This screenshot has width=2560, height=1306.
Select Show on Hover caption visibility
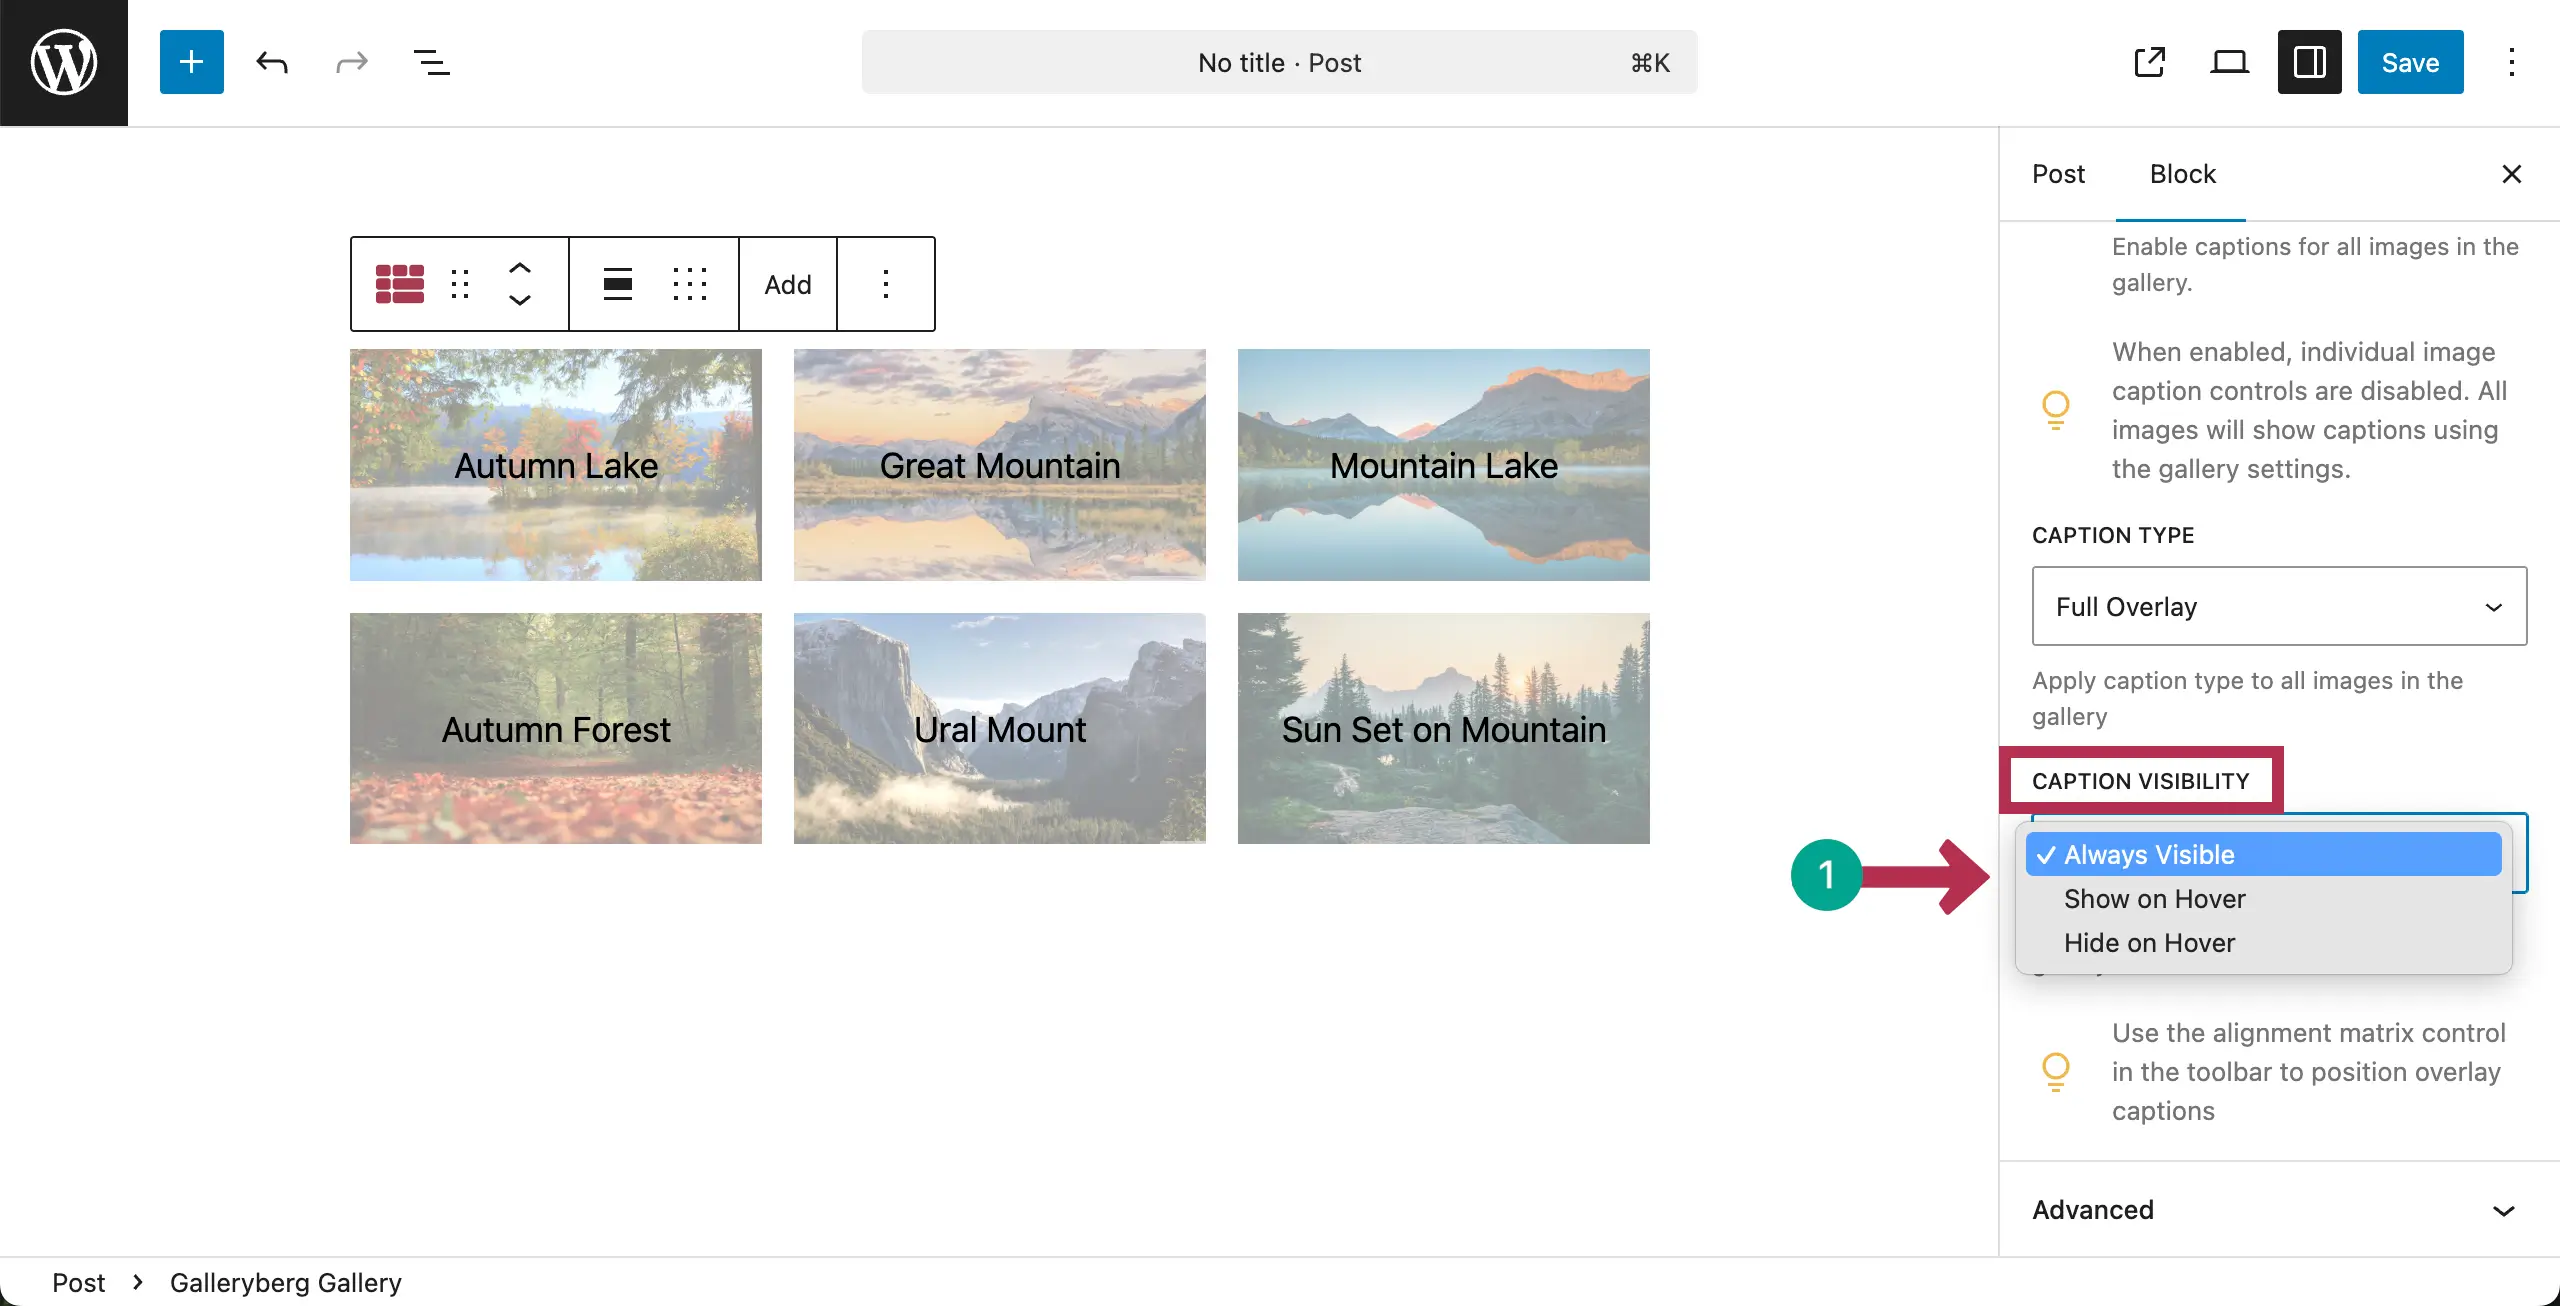tap(2153, 898)
